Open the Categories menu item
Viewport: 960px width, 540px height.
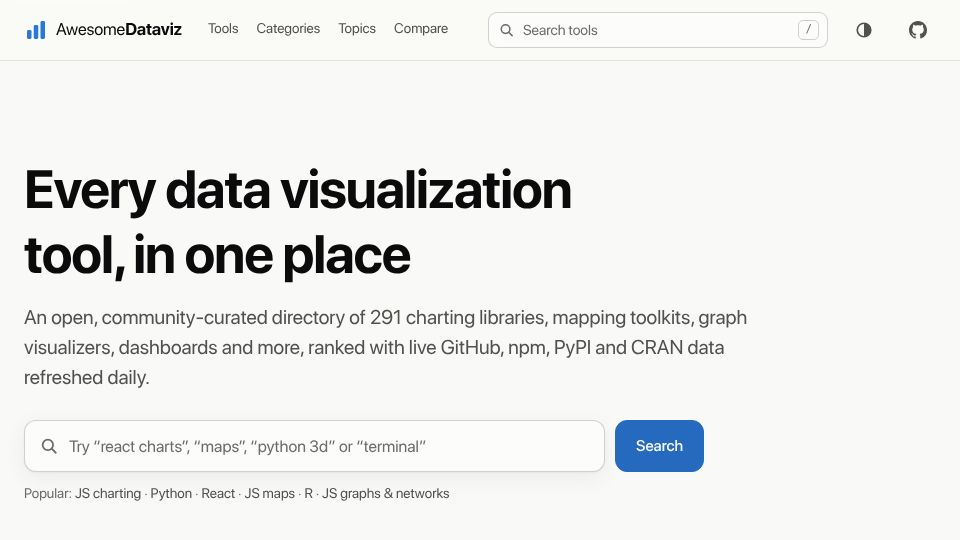(288, 29)
